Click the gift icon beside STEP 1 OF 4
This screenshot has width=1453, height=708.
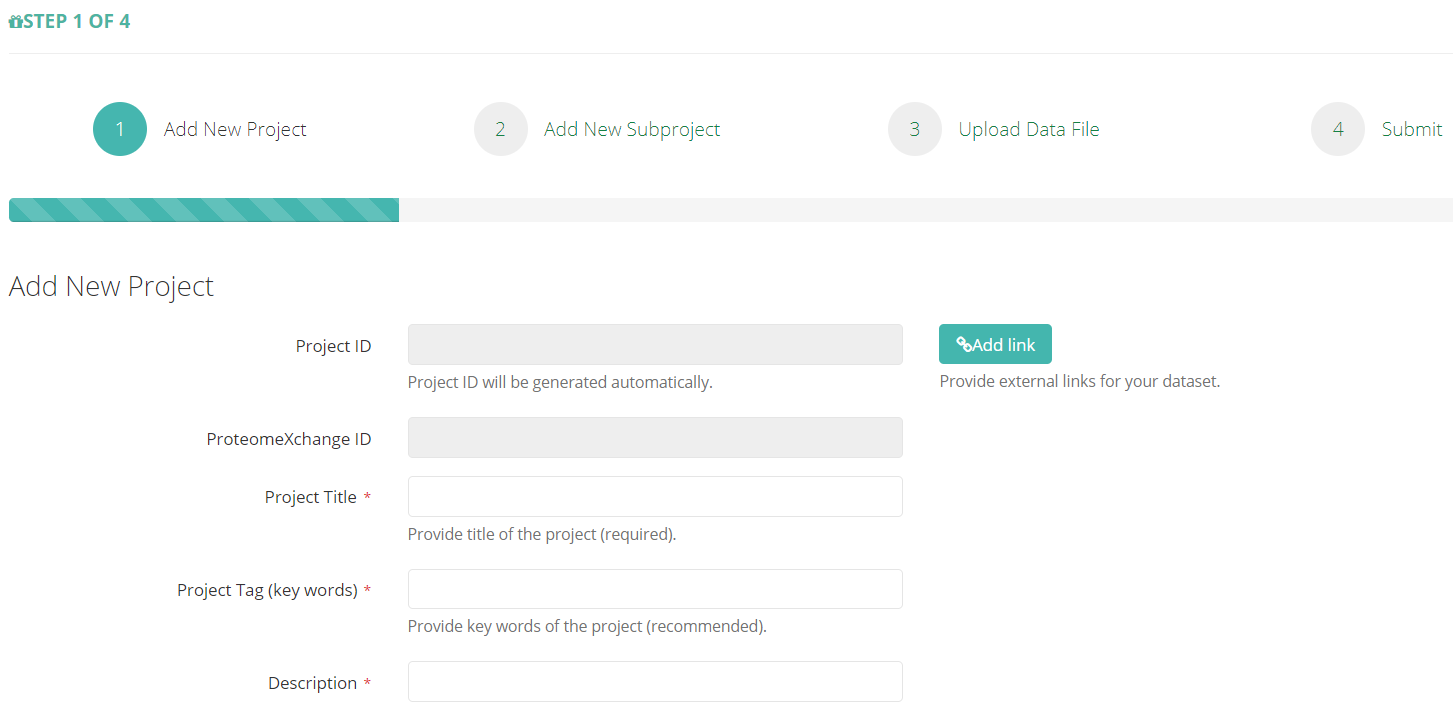[x=15, y=22]
